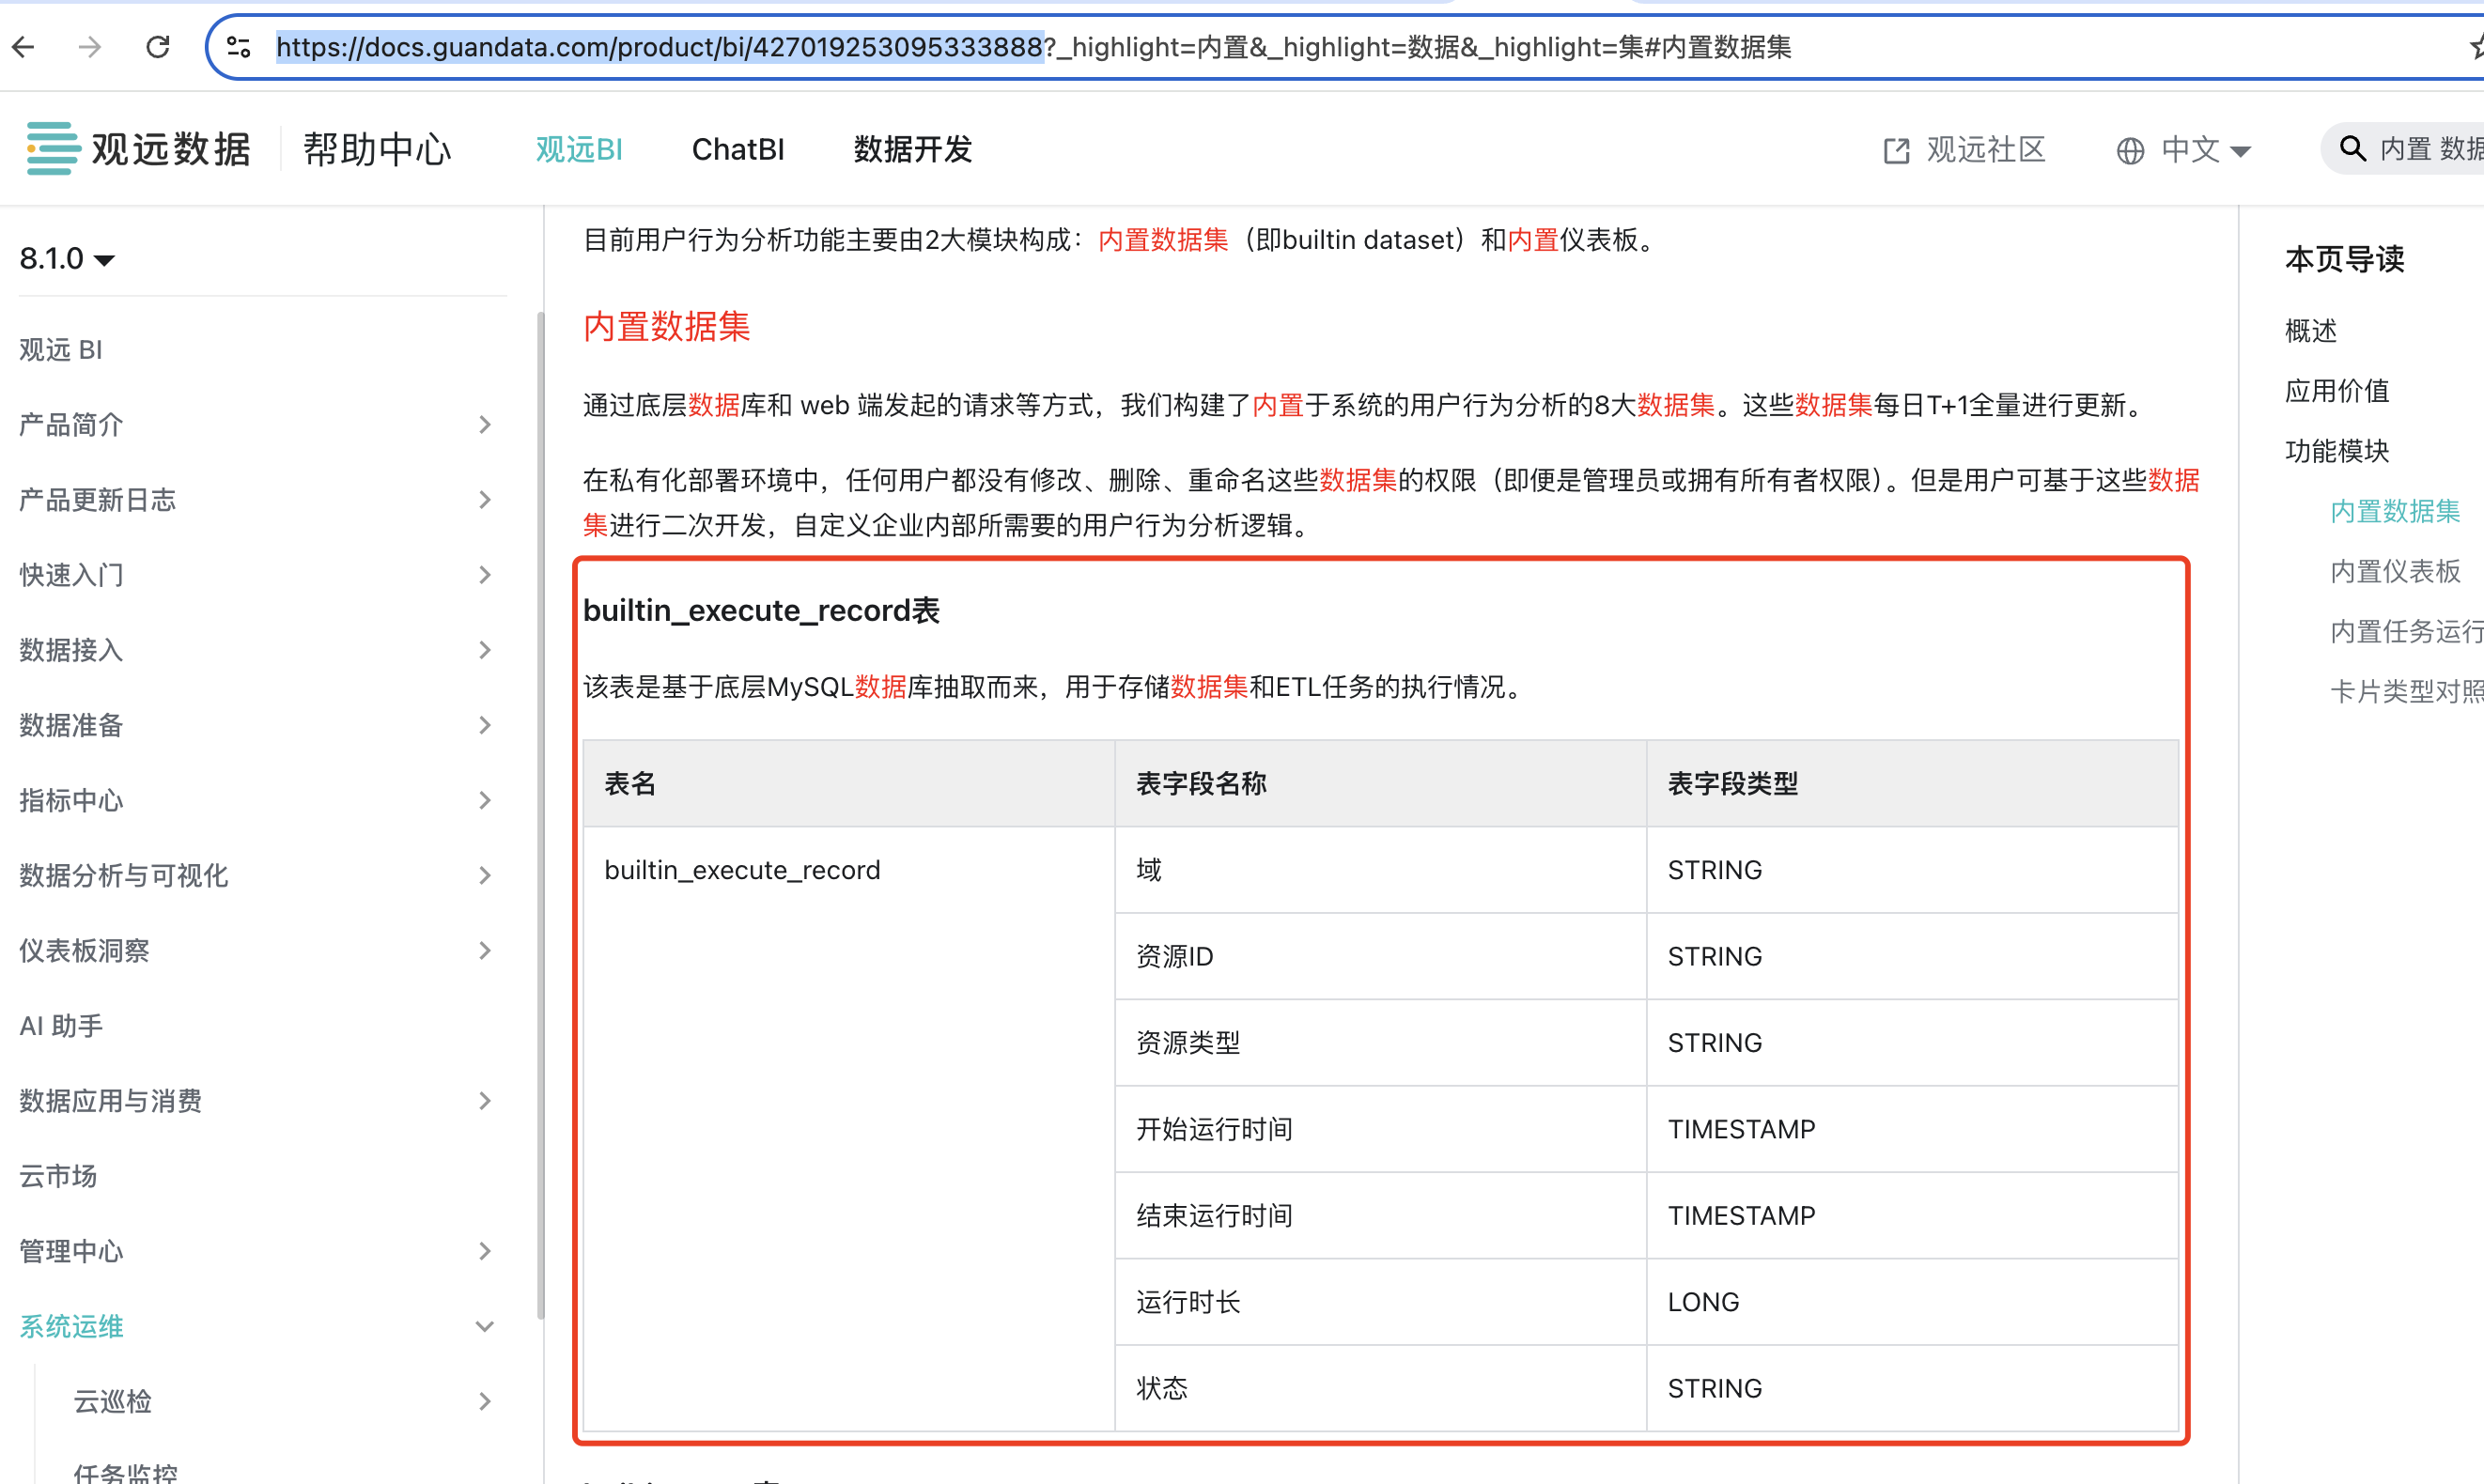This screenshot has width=2484, height=1484.
Task: Click the 观远数据 logo icon
Action: [x=50, y=147]
